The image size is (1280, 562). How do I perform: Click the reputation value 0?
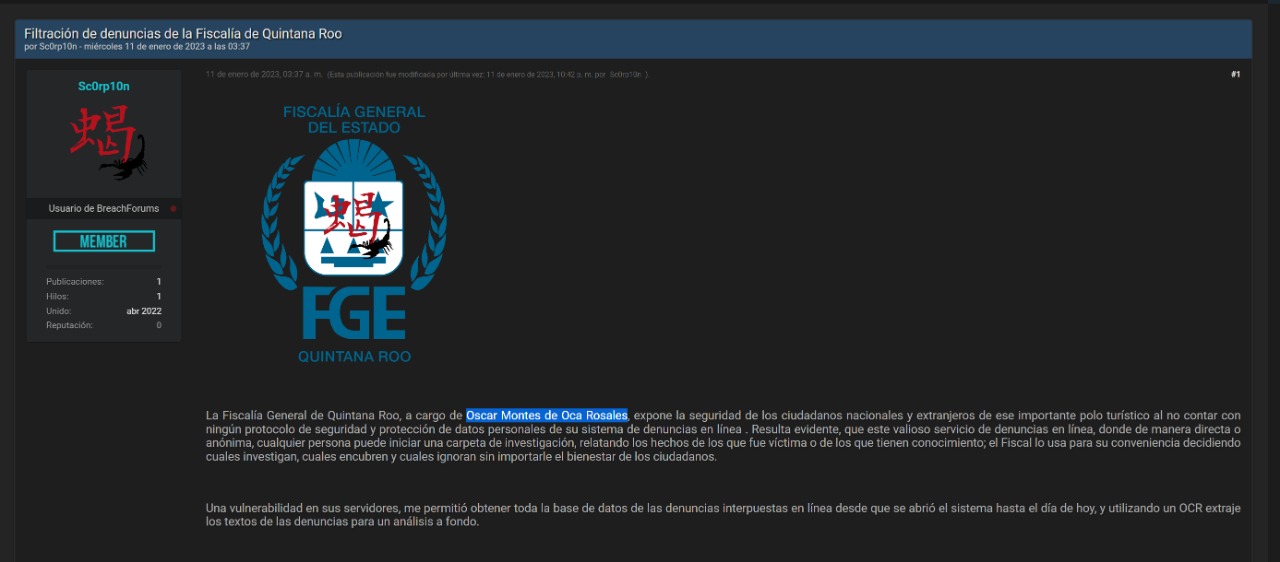coord(159,326)
